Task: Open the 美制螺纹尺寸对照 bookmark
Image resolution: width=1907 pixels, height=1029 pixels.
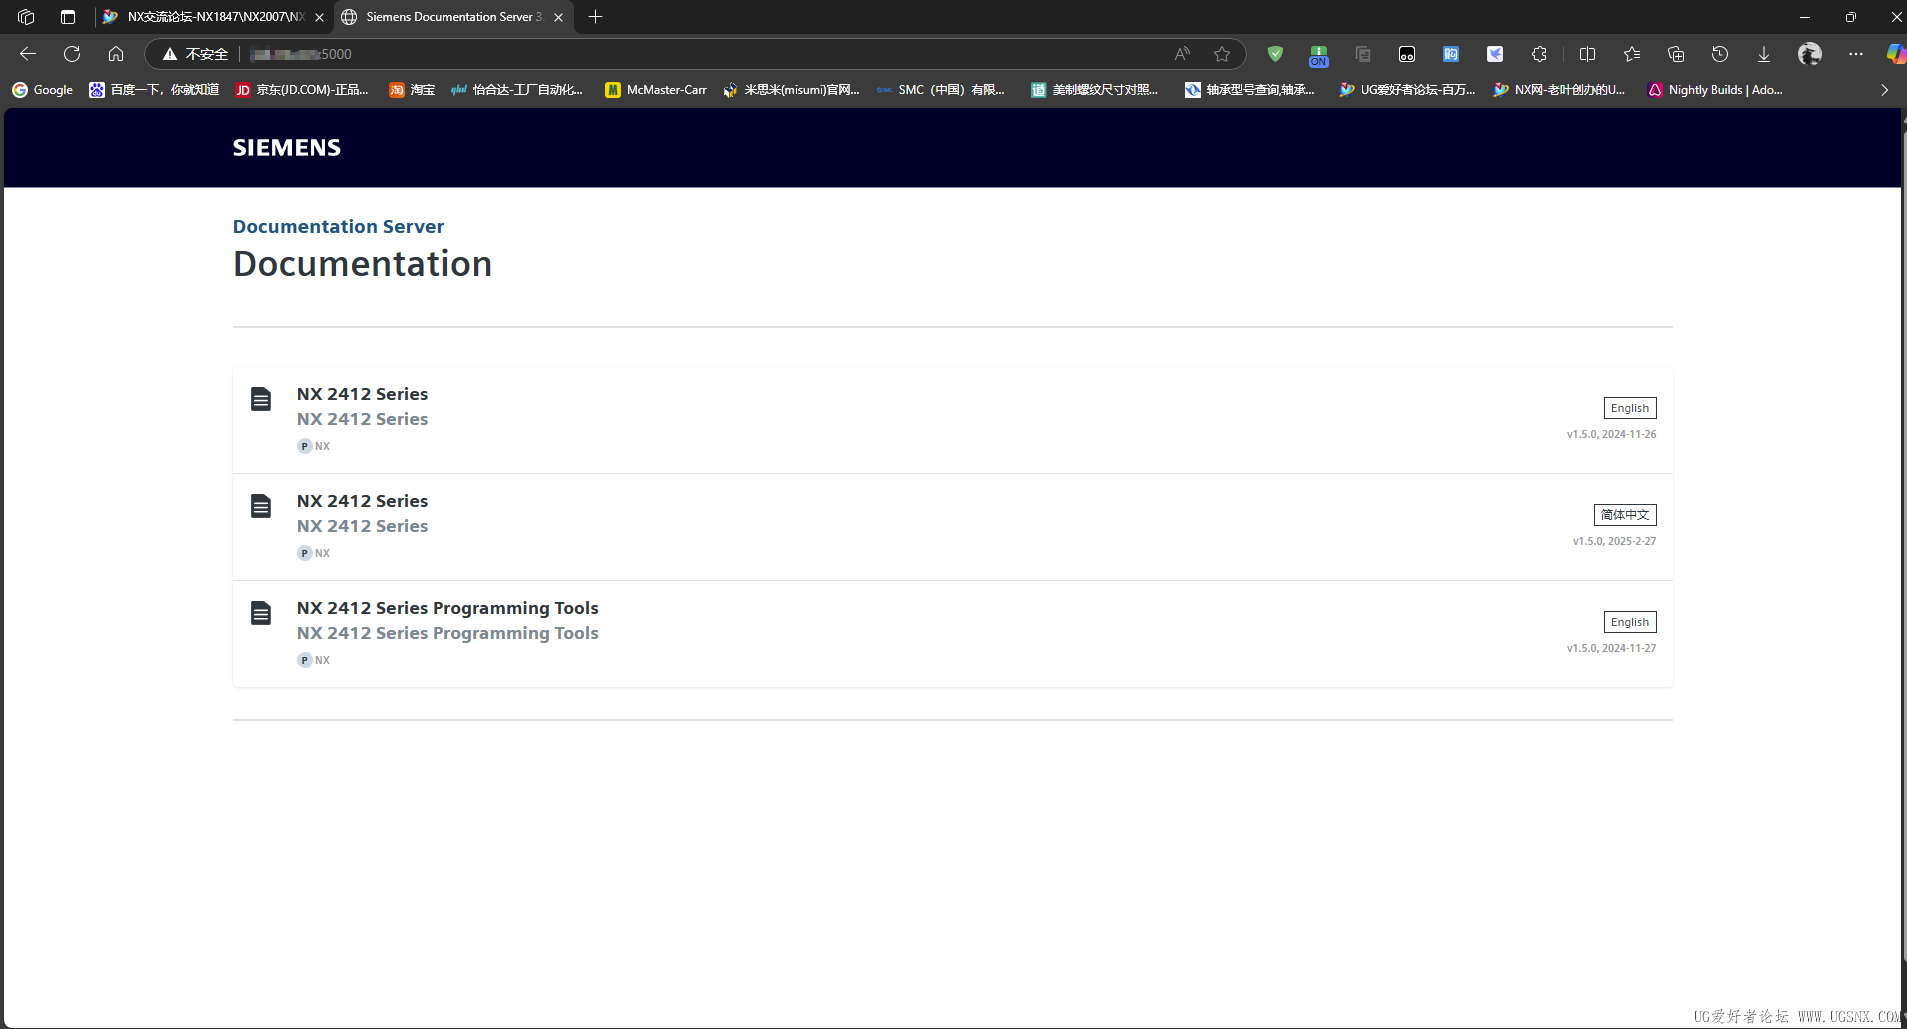Action: [1095, 90]
